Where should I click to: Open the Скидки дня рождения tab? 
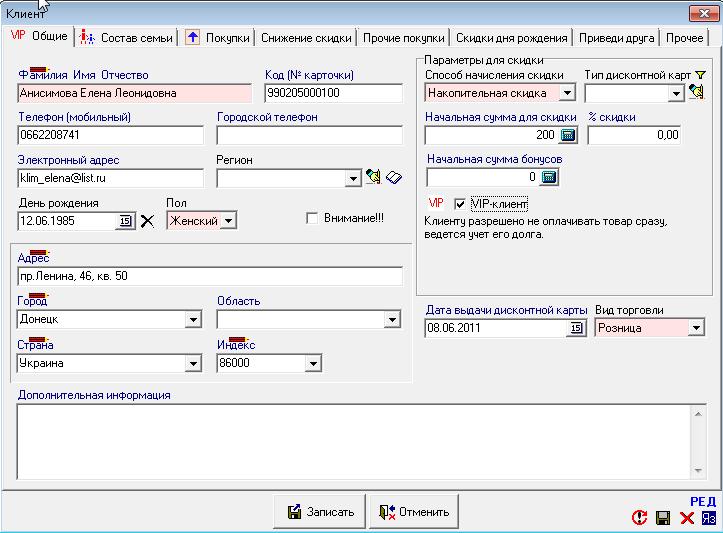click(511, 38)
